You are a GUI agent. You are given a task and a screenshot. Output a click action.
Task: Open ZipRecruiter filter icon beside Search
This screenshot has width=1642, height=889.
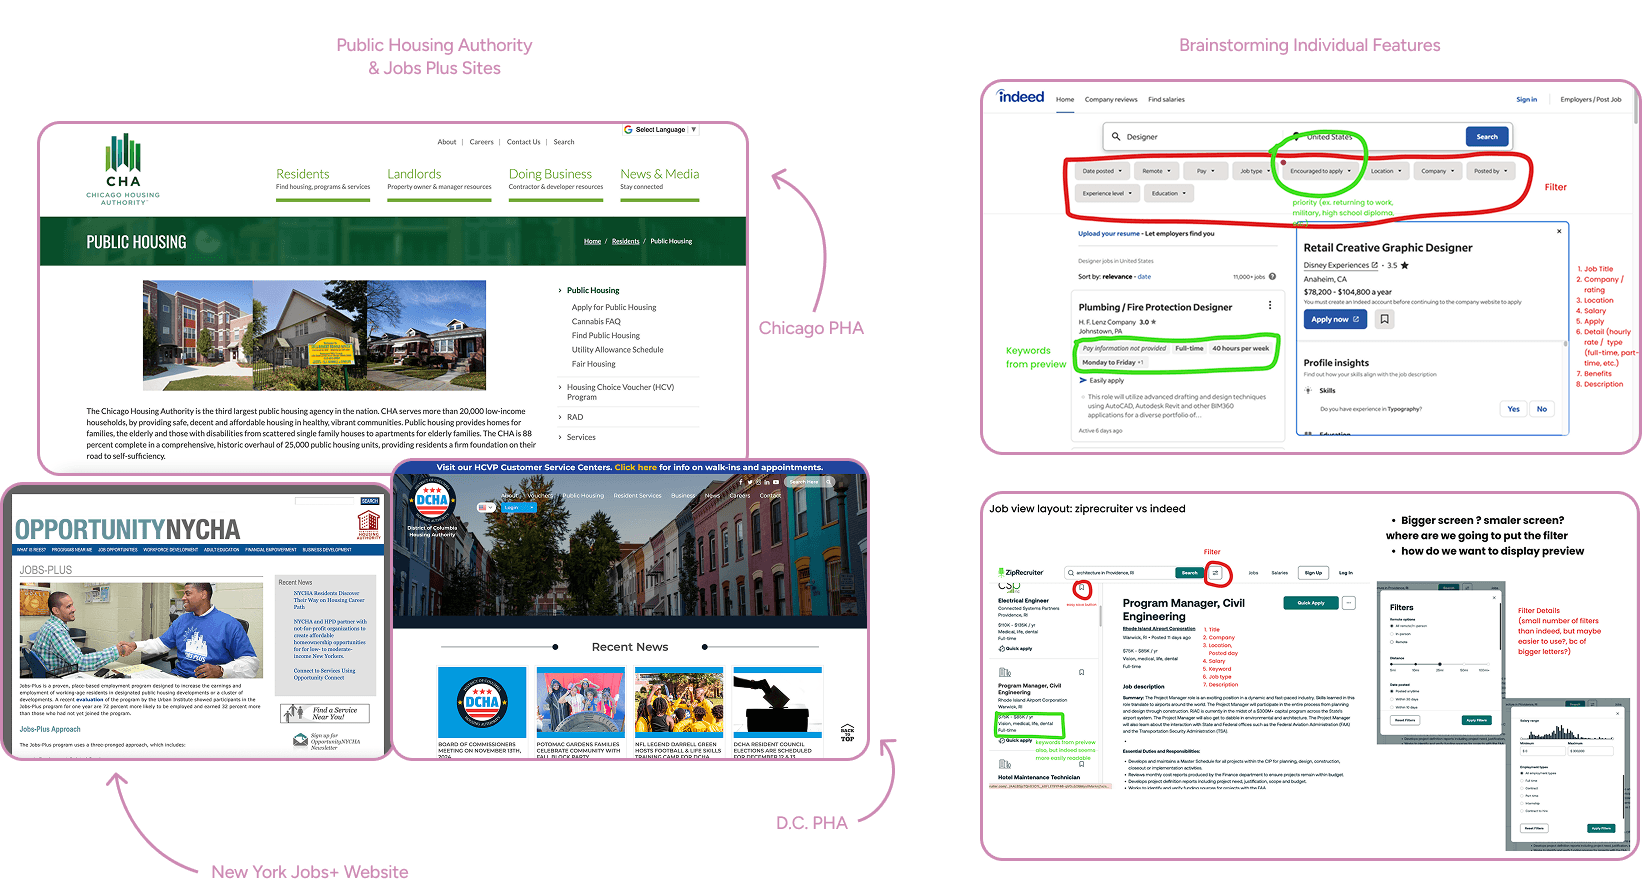[1215, 572]
